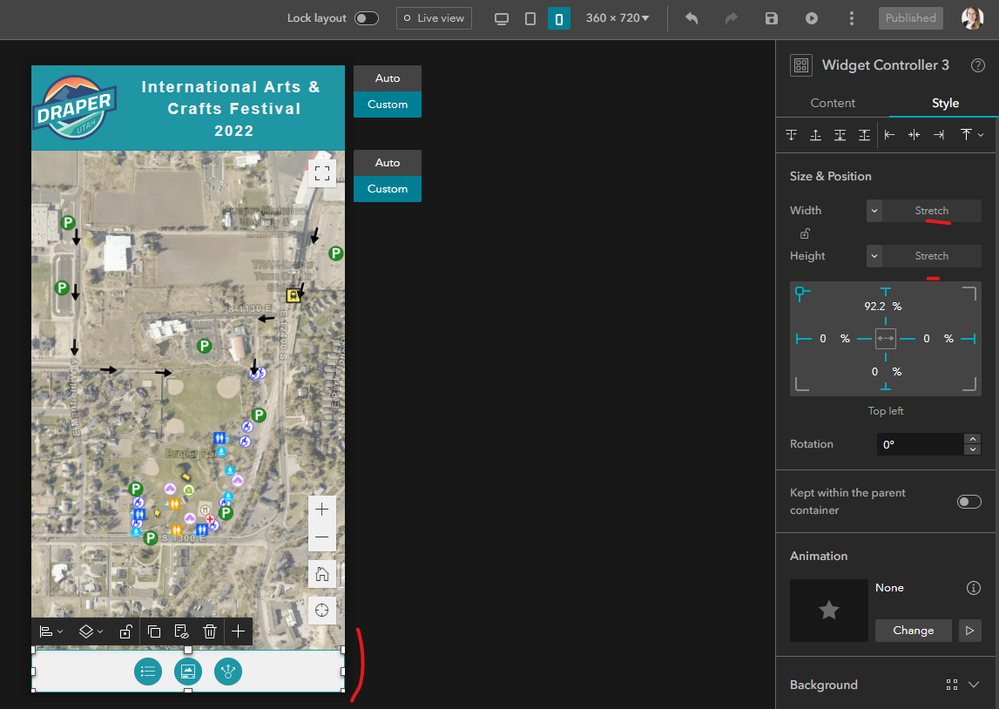
Task: Select the mobile device view
Action: click(x=559, y=18)
